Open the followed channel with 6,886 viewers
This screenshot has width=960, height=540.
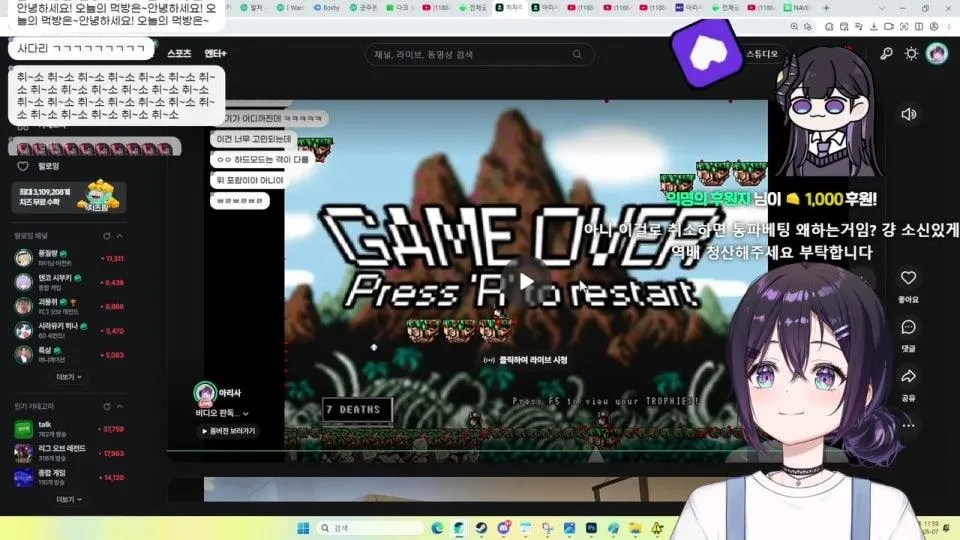(x=69, y=306)
